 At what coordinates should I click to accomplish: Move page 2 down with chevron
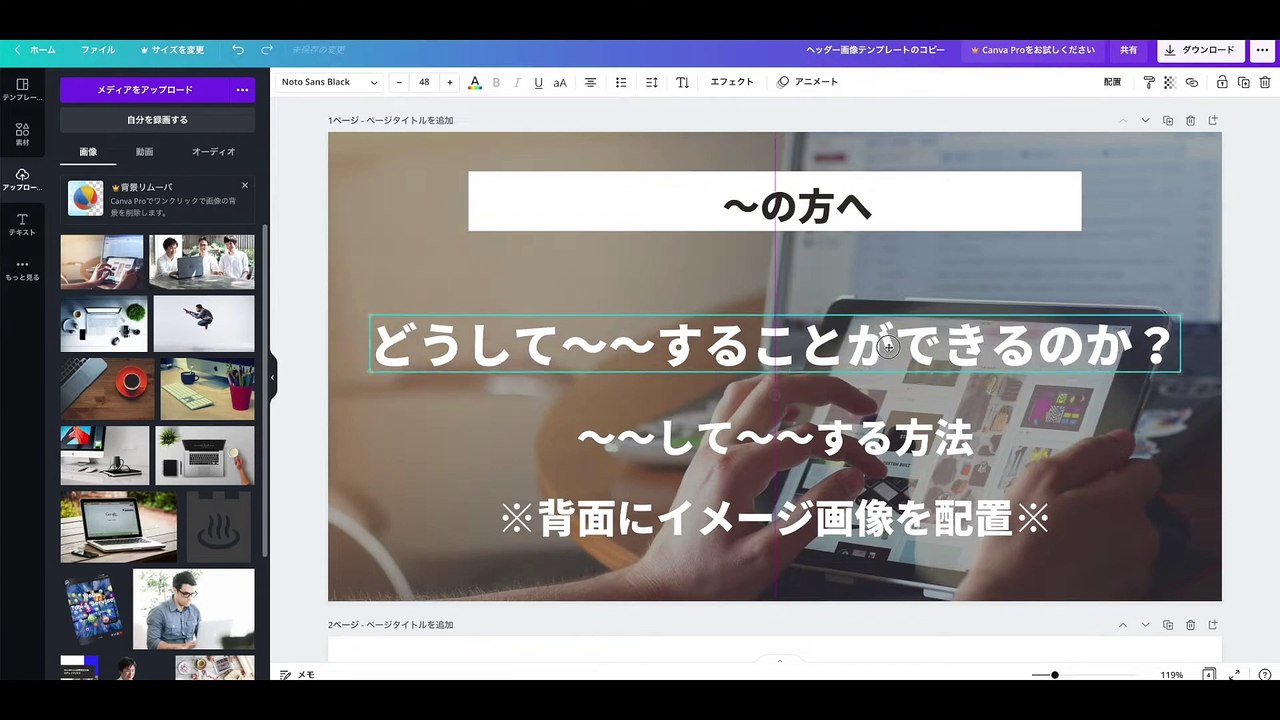tap(1145, 625)
